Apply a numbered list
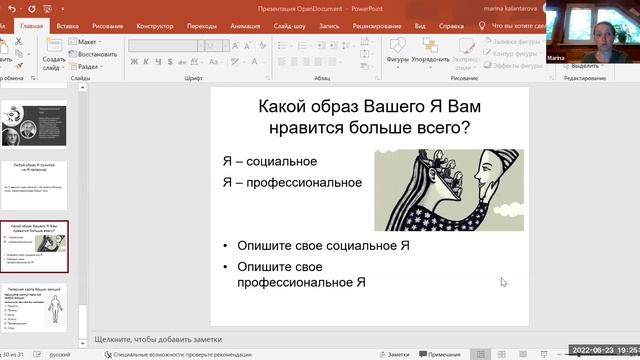 pyautogui.click(x=302, y=45)
